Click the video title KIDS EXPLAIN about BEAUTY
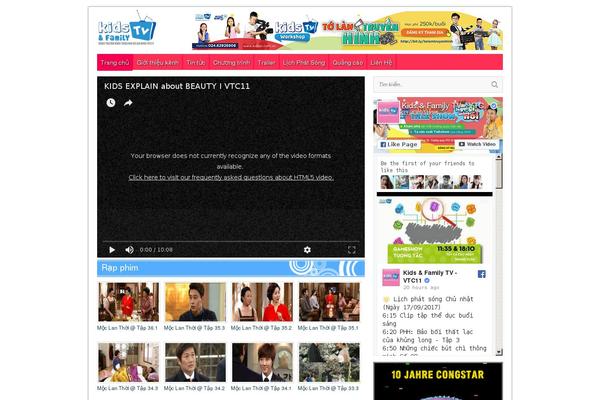 pos(177,86)
